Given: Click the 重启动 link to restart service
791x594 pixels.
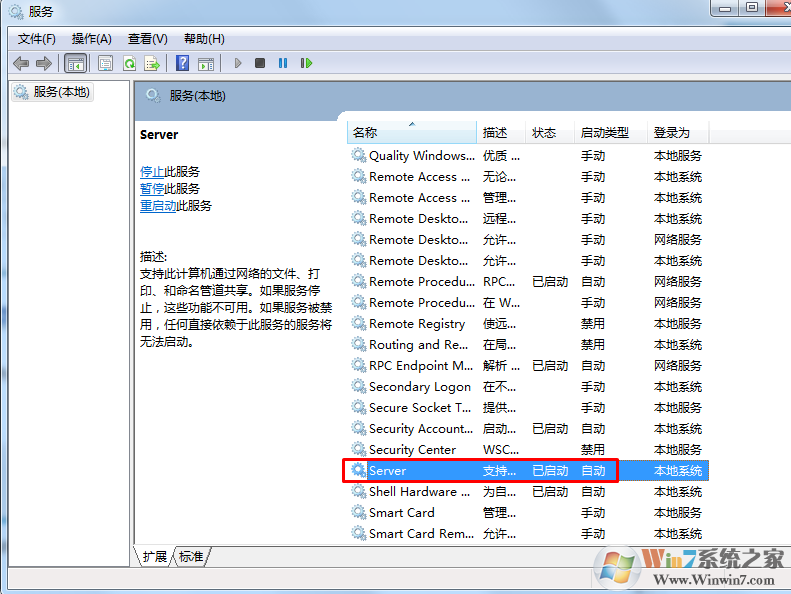Looking at the screenshot, I should coord(158,206).
